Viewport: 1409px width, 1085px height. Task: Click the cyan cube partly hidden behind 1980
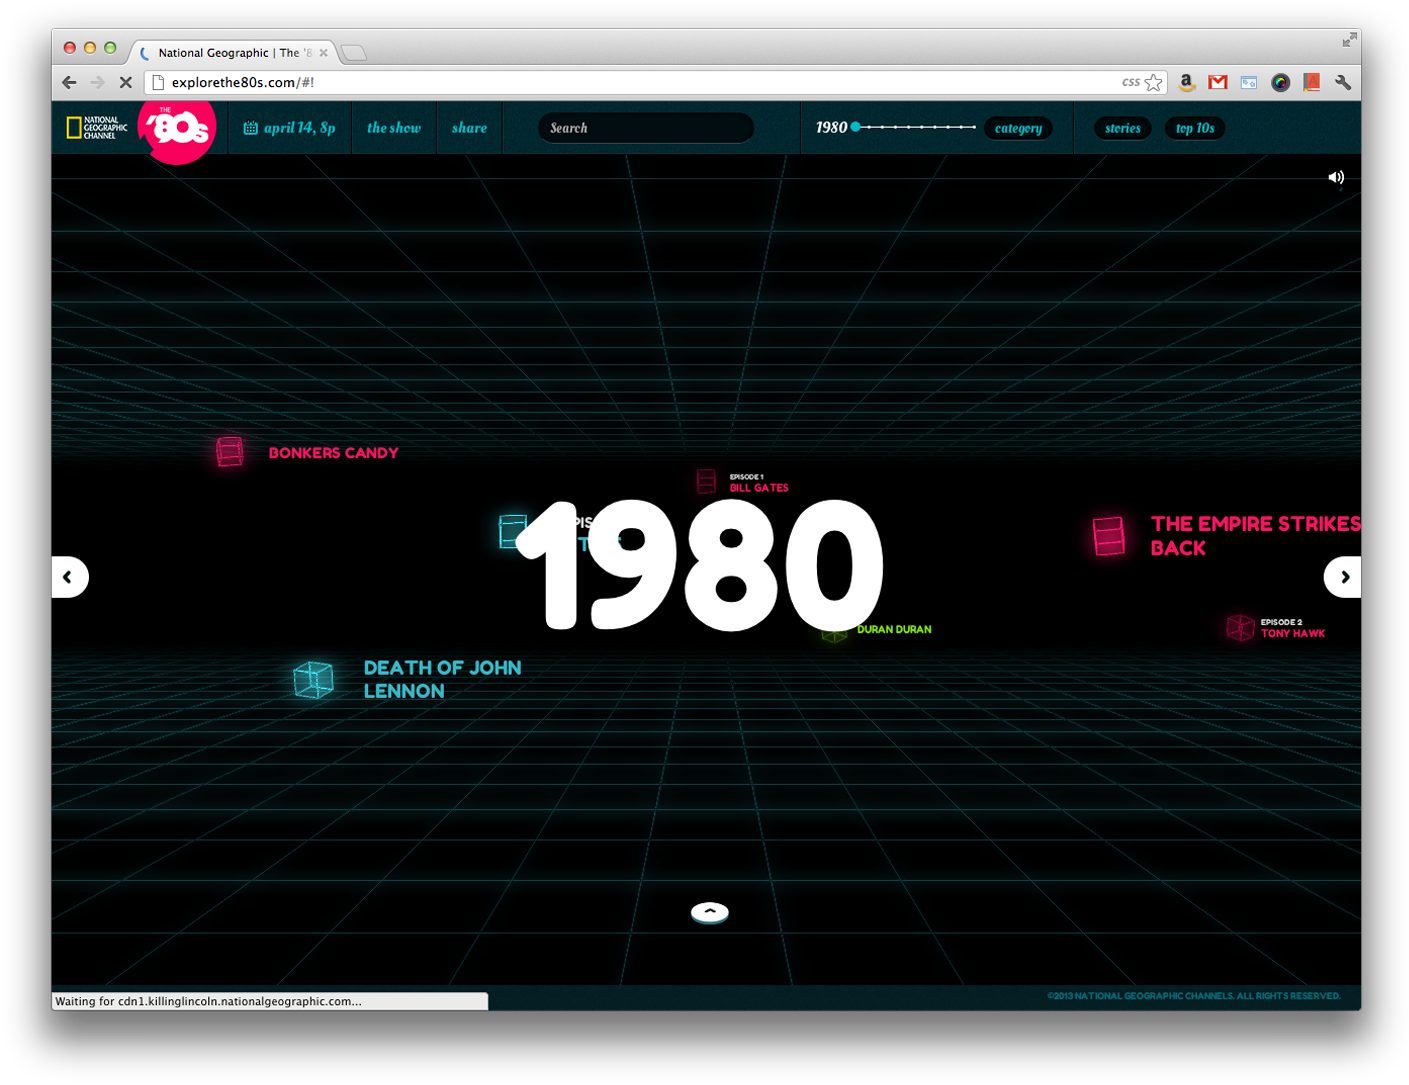coord(511,531)
